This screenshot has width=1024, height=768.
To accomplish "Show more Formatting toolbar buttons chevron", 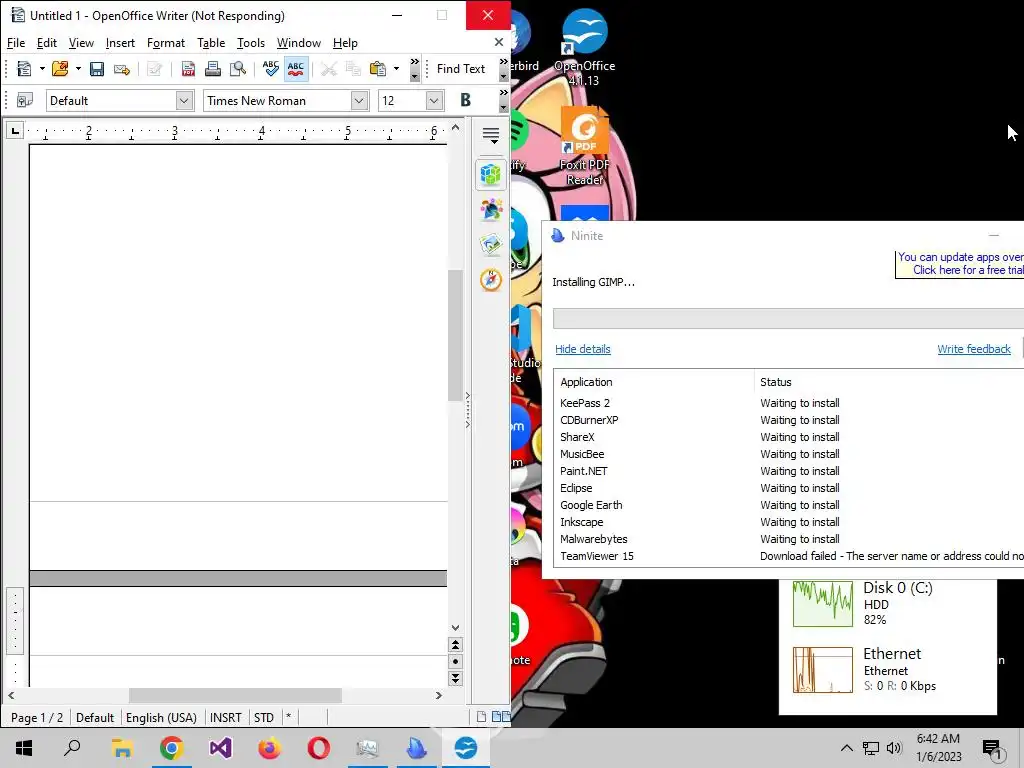I will pyautogui.click(x=504, y=100).
